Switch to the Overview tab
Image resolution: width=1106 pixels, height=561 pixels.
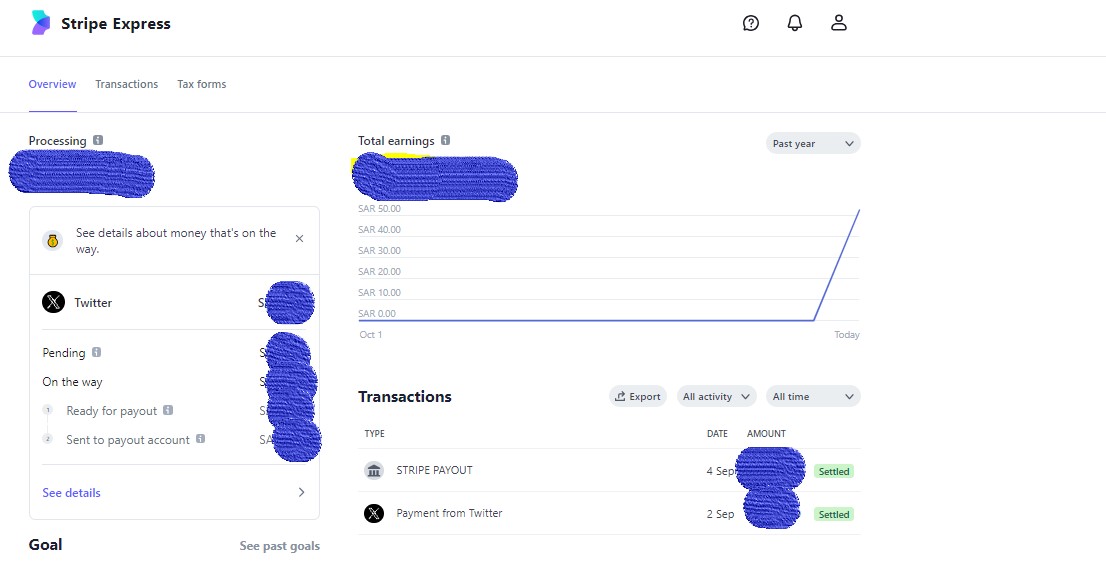[52, 84]
